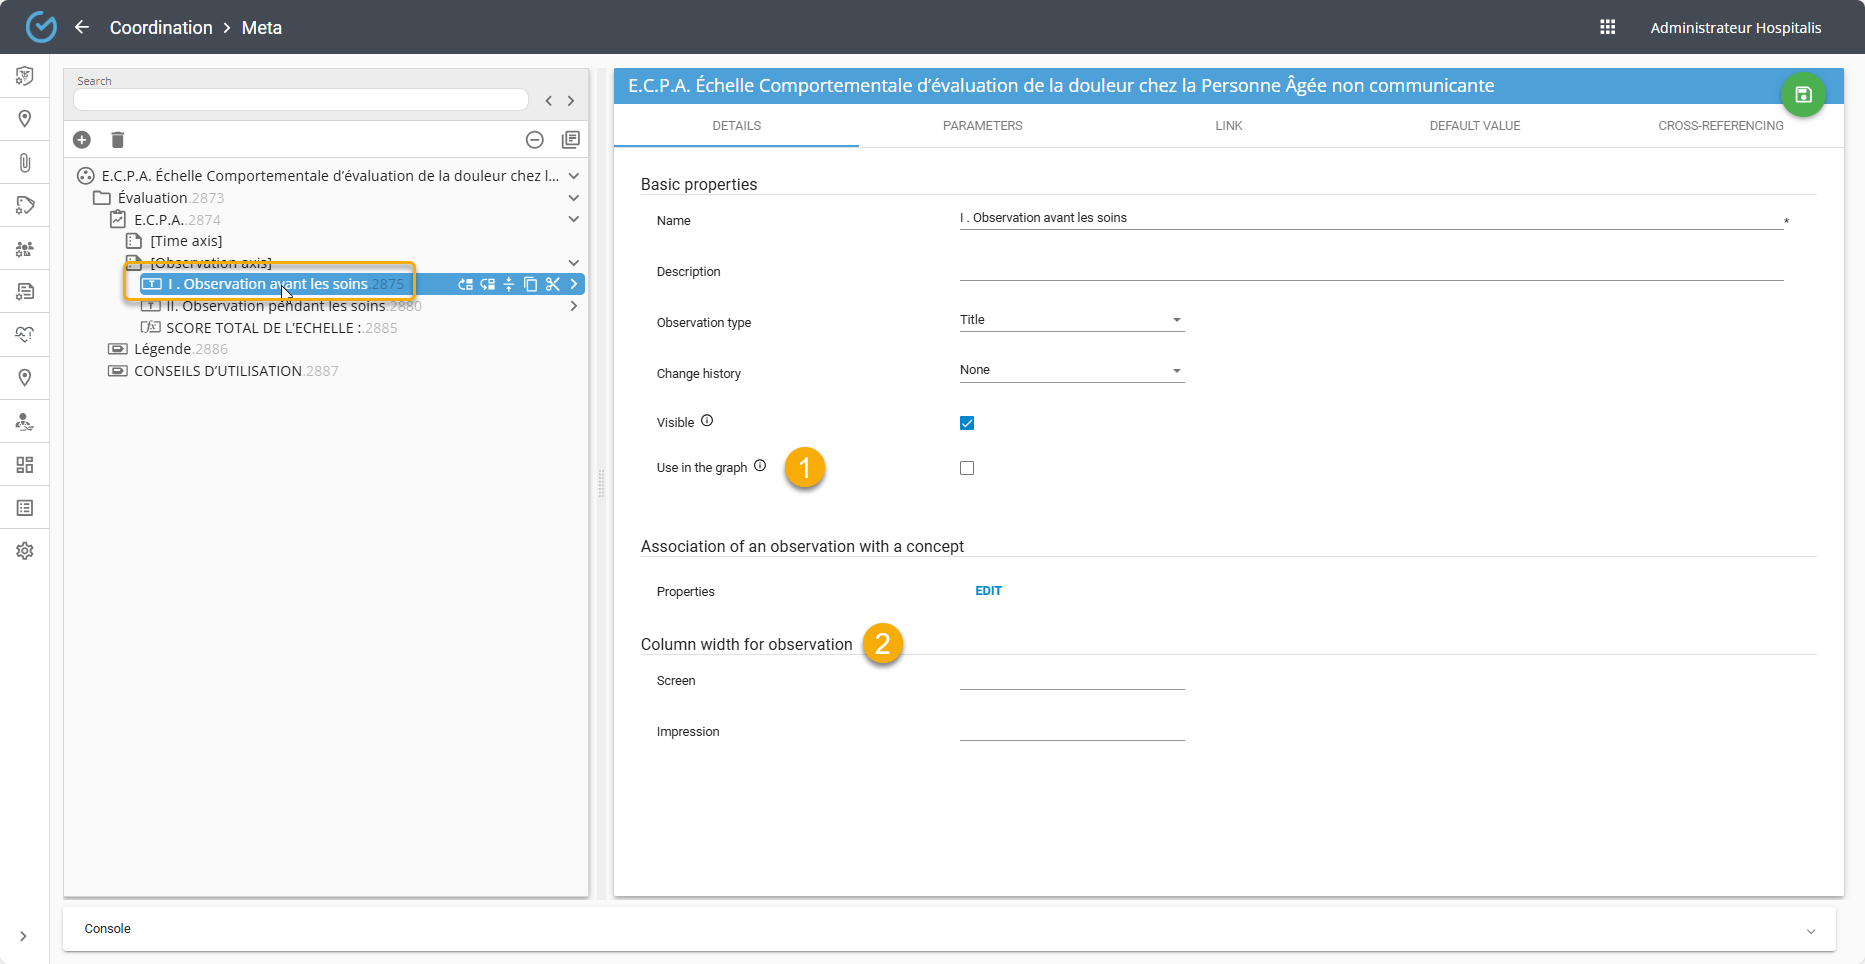Add a new node with plus icon

(x=82, y=140)
